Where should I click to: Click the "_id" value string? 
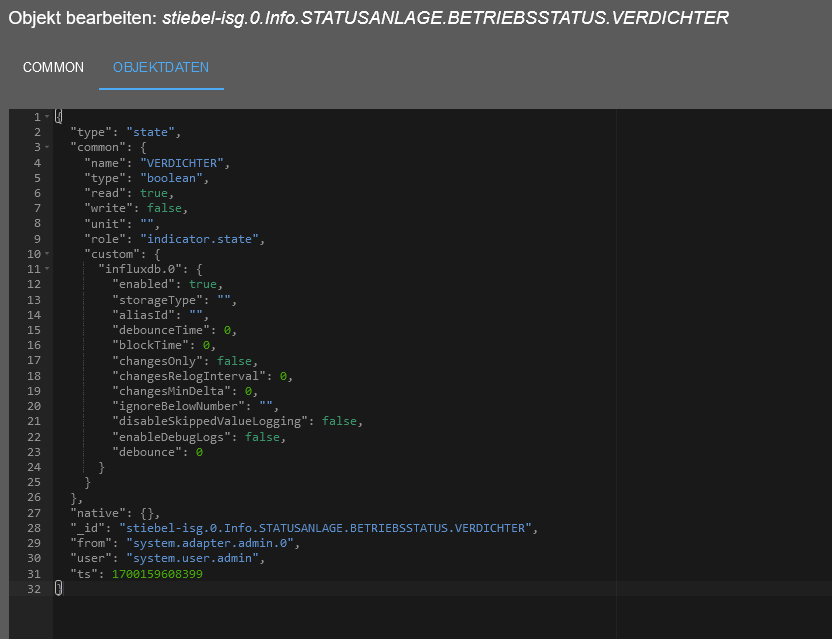(x=328, y=528)
